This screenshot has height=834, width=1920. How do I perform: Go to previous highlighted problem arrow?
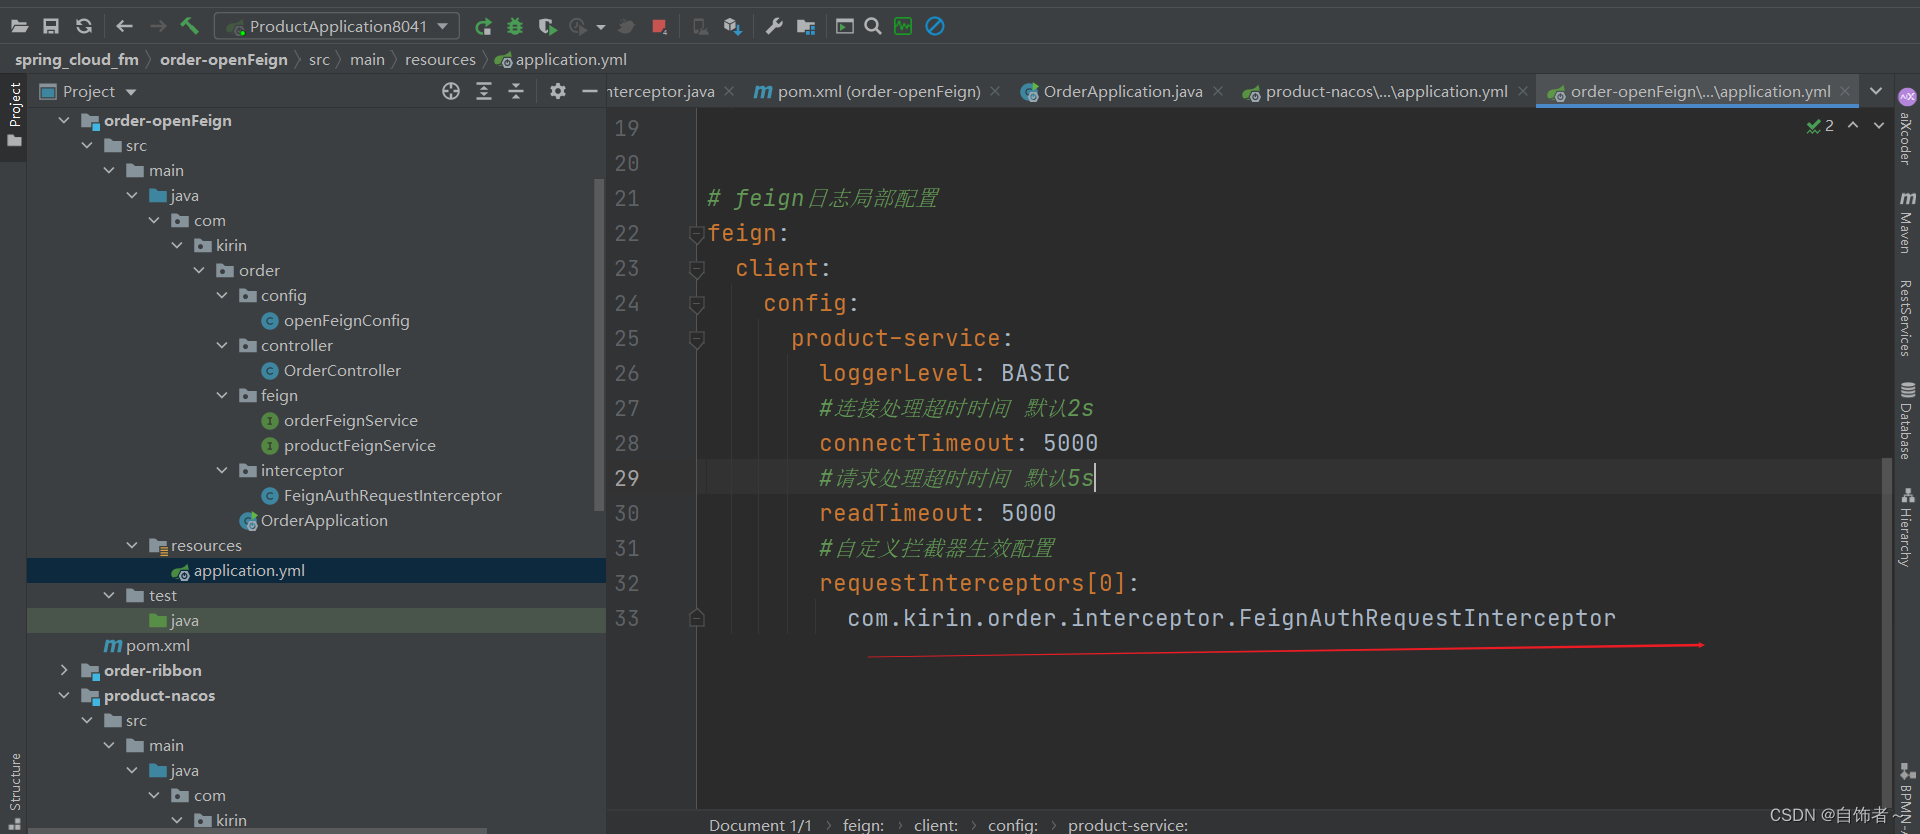tap(1853, 125)
